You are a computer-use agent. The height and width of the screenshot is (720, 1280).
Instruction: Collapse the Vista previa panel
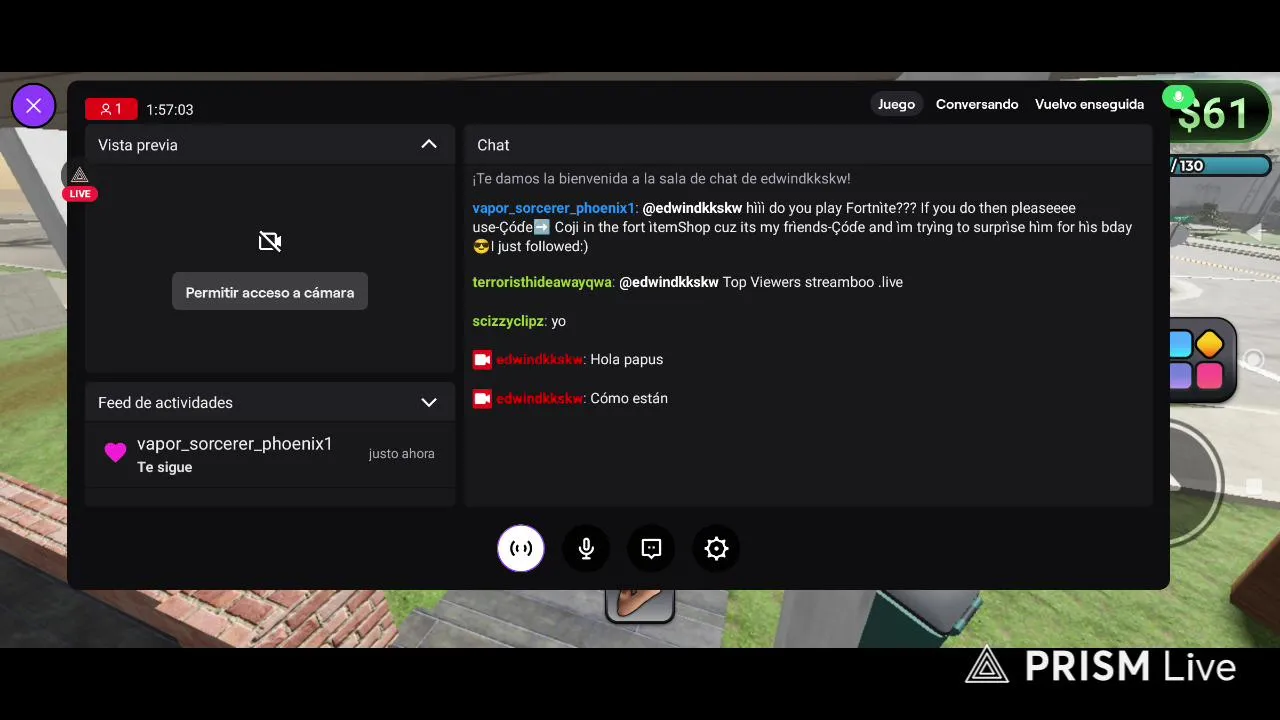(x=429, y=145)
